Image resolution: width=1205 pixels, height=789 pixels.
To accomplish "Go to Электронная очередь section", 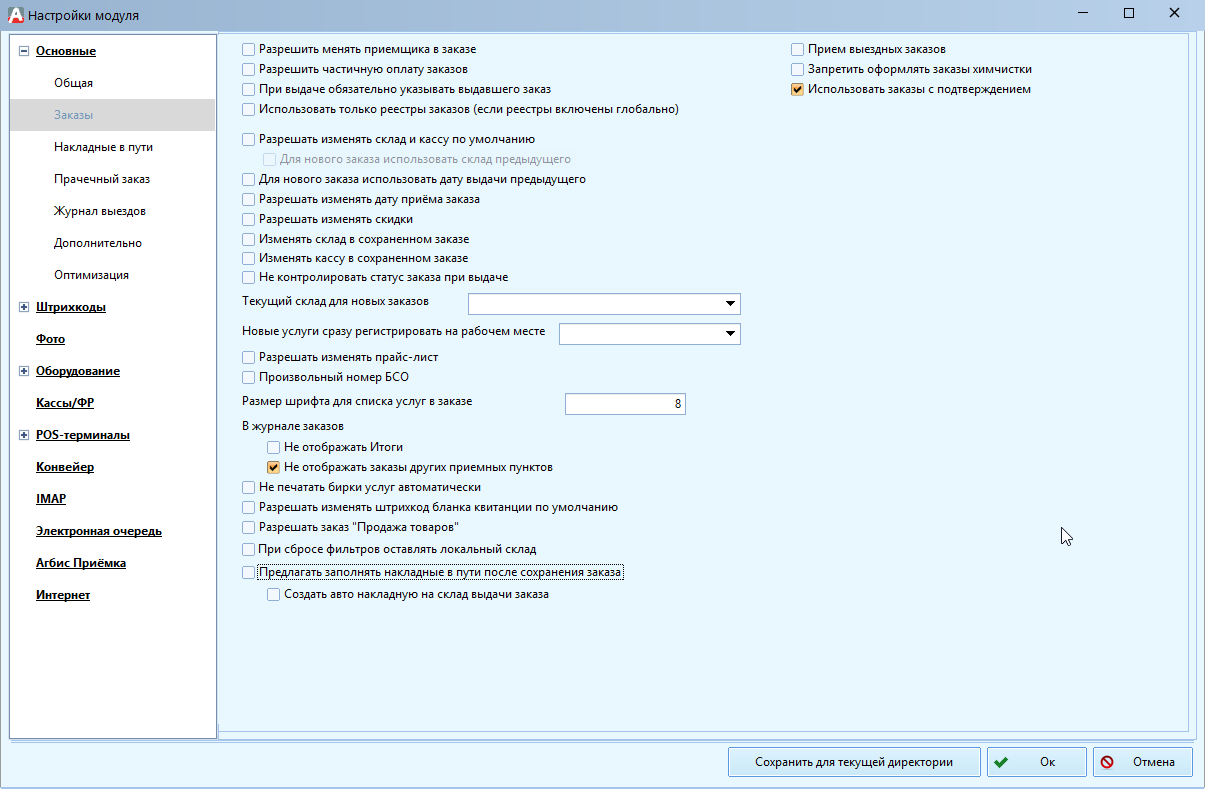I will (98, 531).
